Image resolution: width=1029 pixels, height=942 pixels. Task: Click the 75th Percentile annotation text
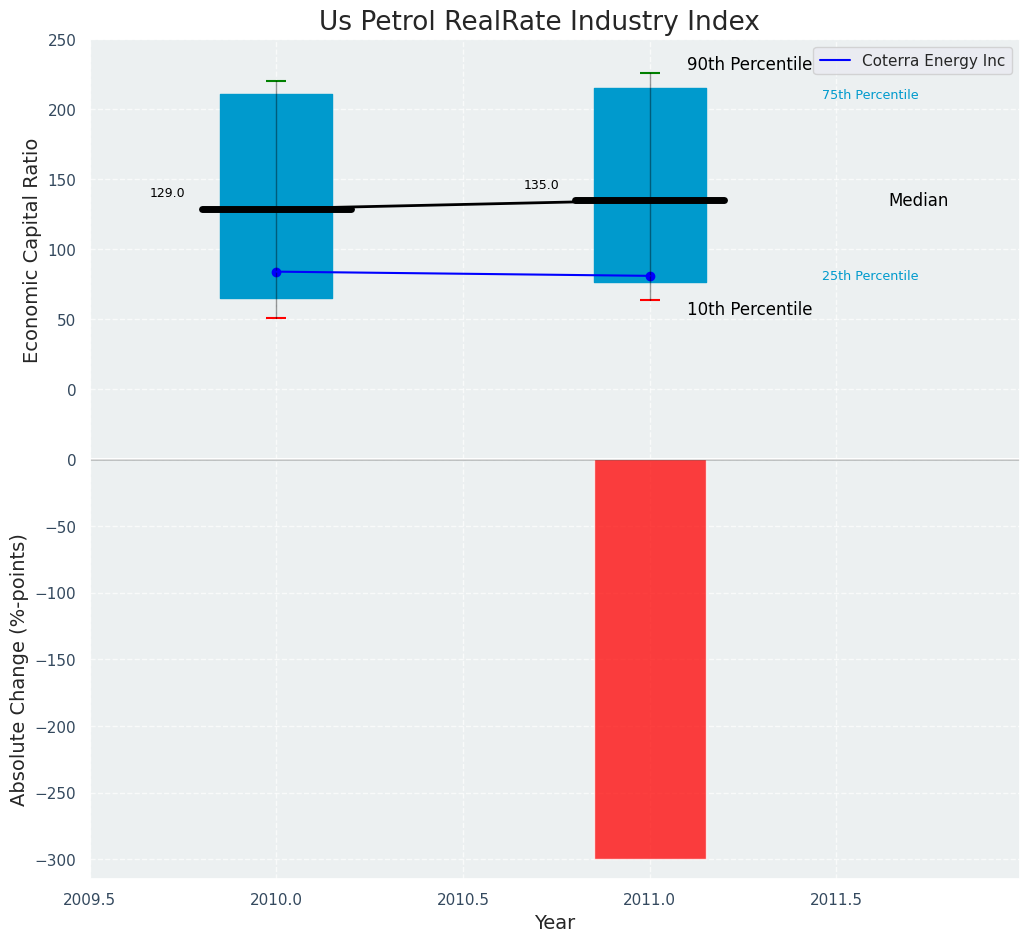coord(869,95)
